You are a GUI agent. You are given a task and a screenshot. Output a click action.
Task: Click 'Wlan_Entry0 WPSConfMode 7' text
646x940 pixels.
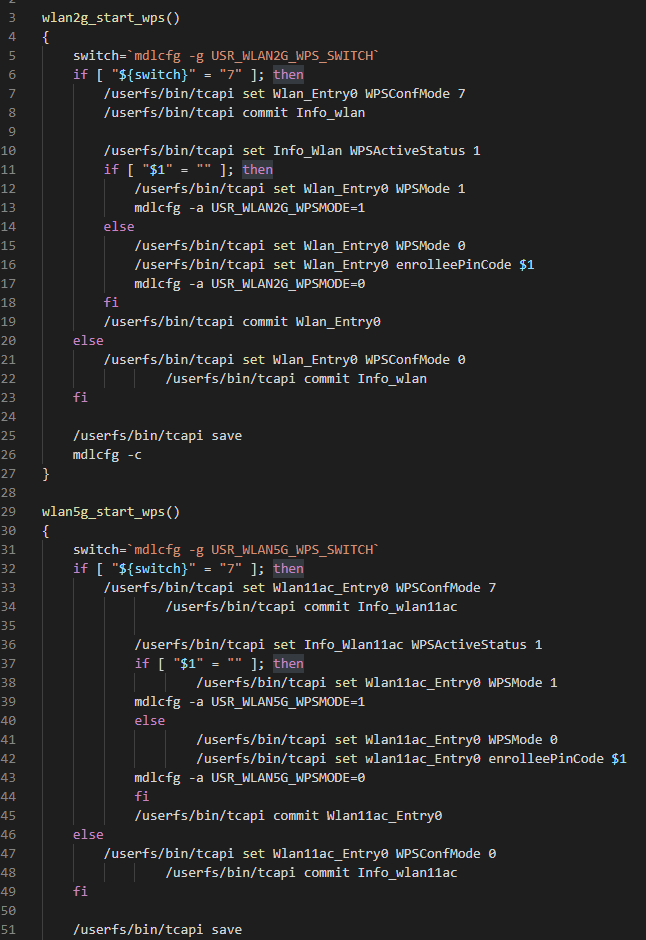tap(369, 94)
